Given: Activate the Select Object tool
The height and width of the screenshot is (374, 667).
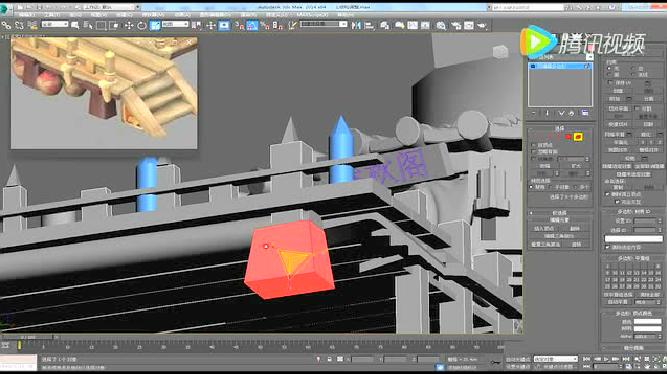Looking at the screenshot, I should coord(75,26).
